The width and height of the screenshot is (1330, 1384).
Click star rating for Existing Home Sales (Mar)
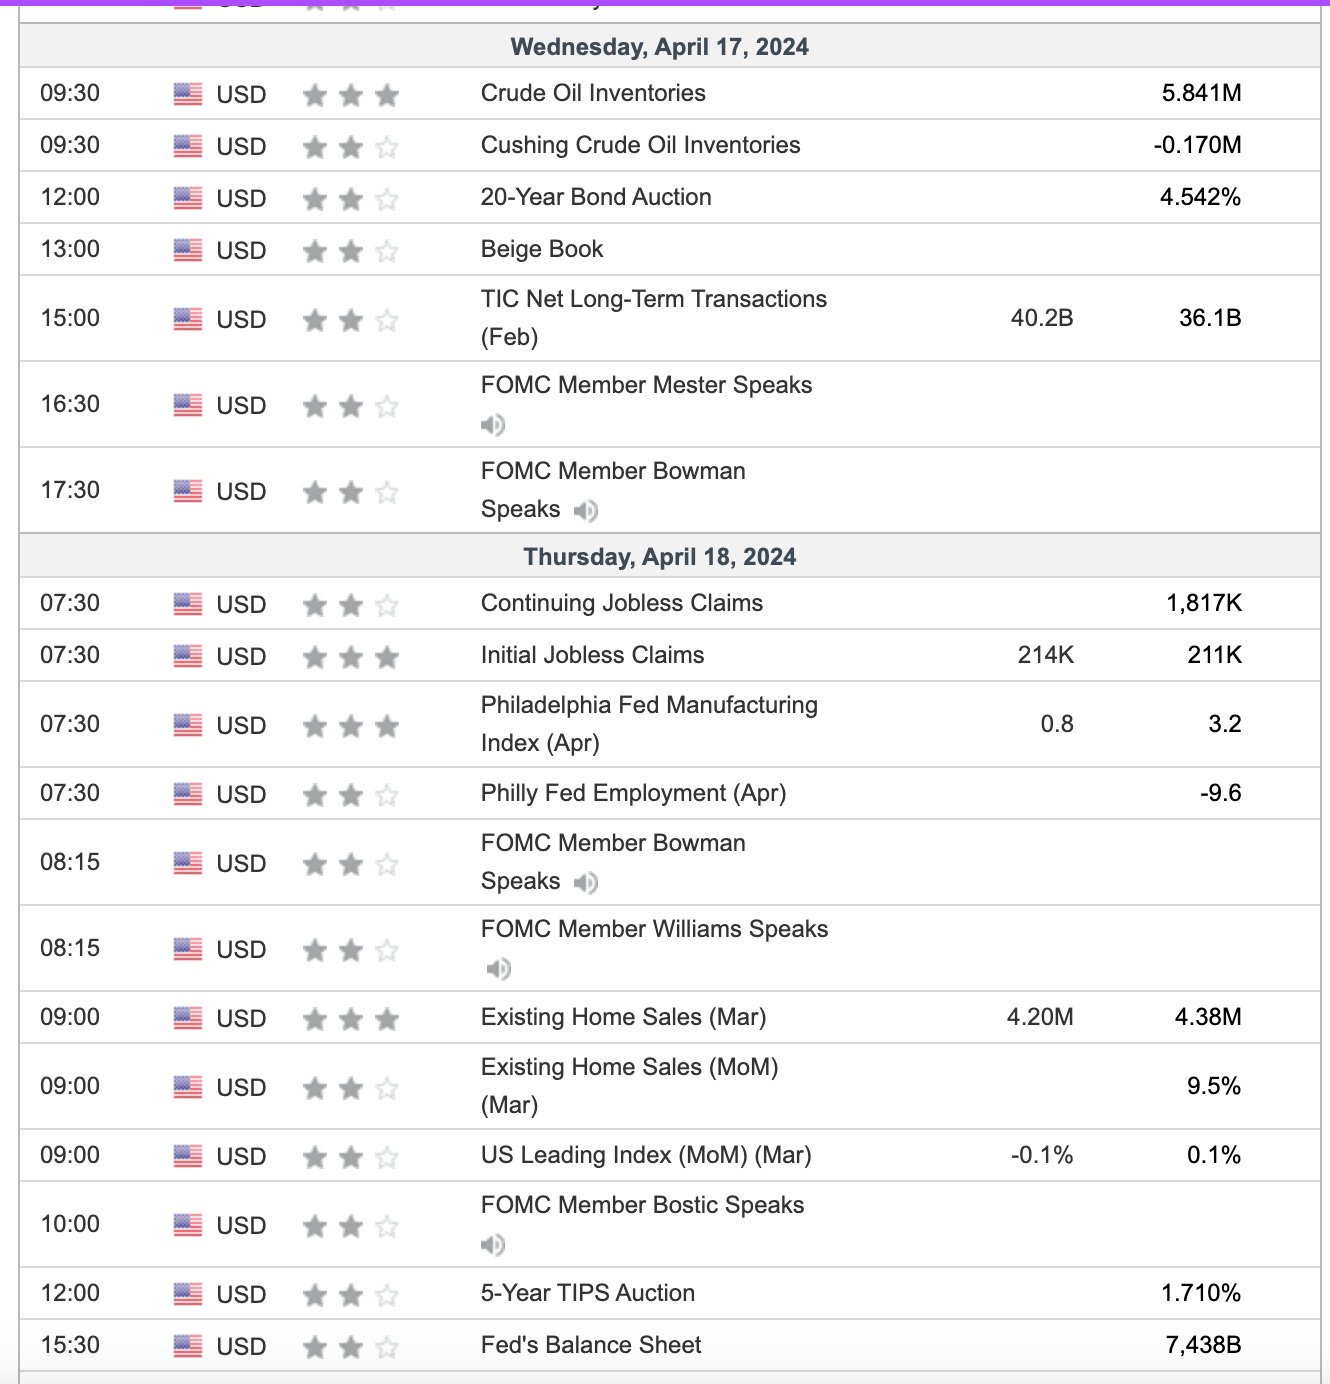(351, 1019)
